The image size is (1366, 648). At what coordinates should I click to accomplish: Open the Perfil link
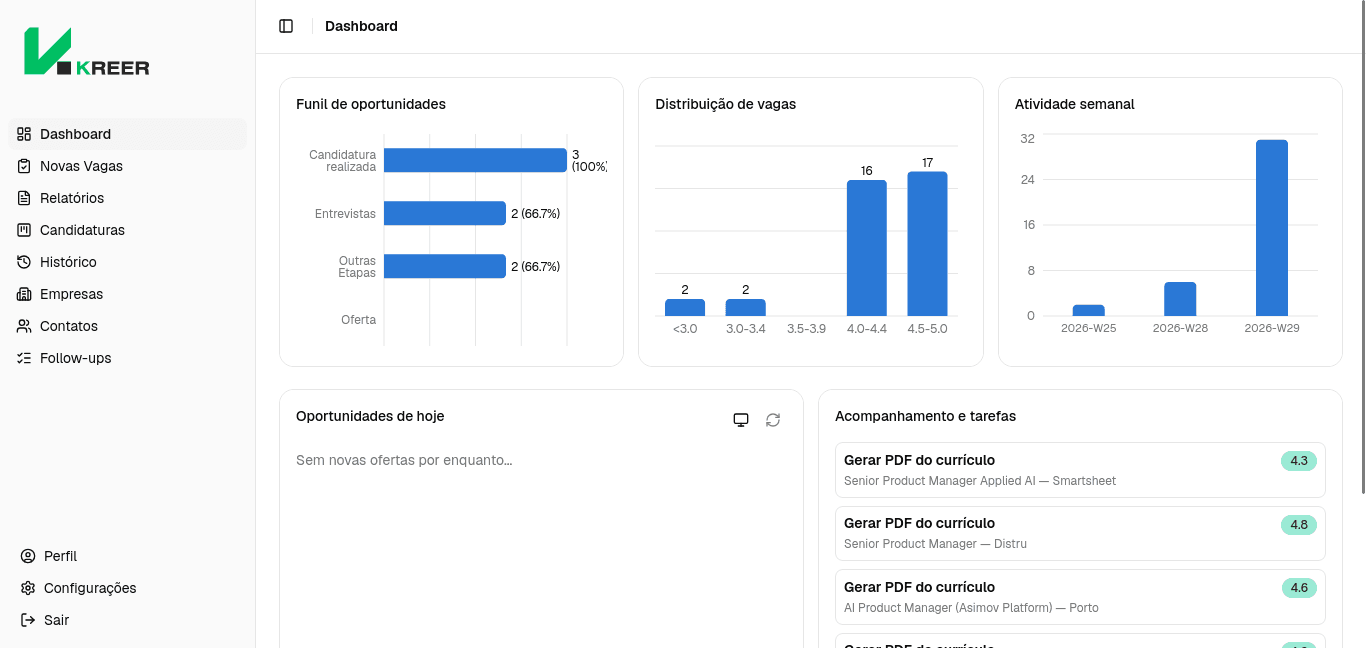127,556
